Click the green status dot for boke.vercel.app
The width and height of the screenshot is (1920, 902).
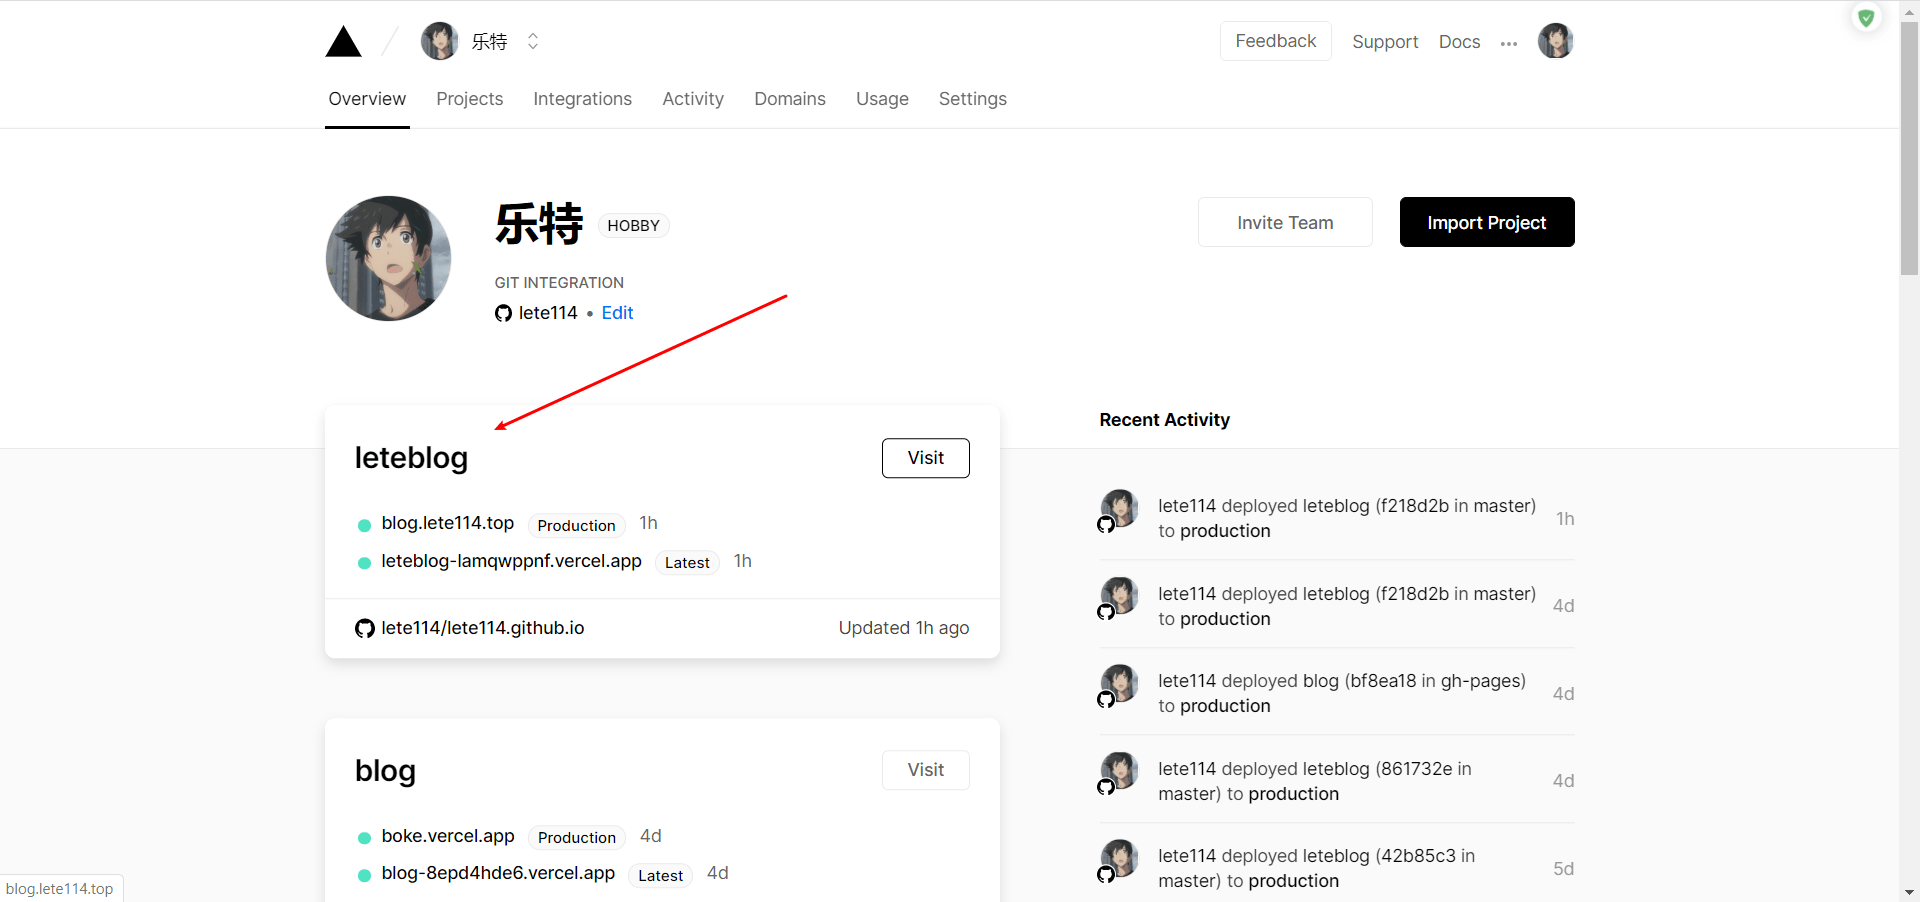365,837
